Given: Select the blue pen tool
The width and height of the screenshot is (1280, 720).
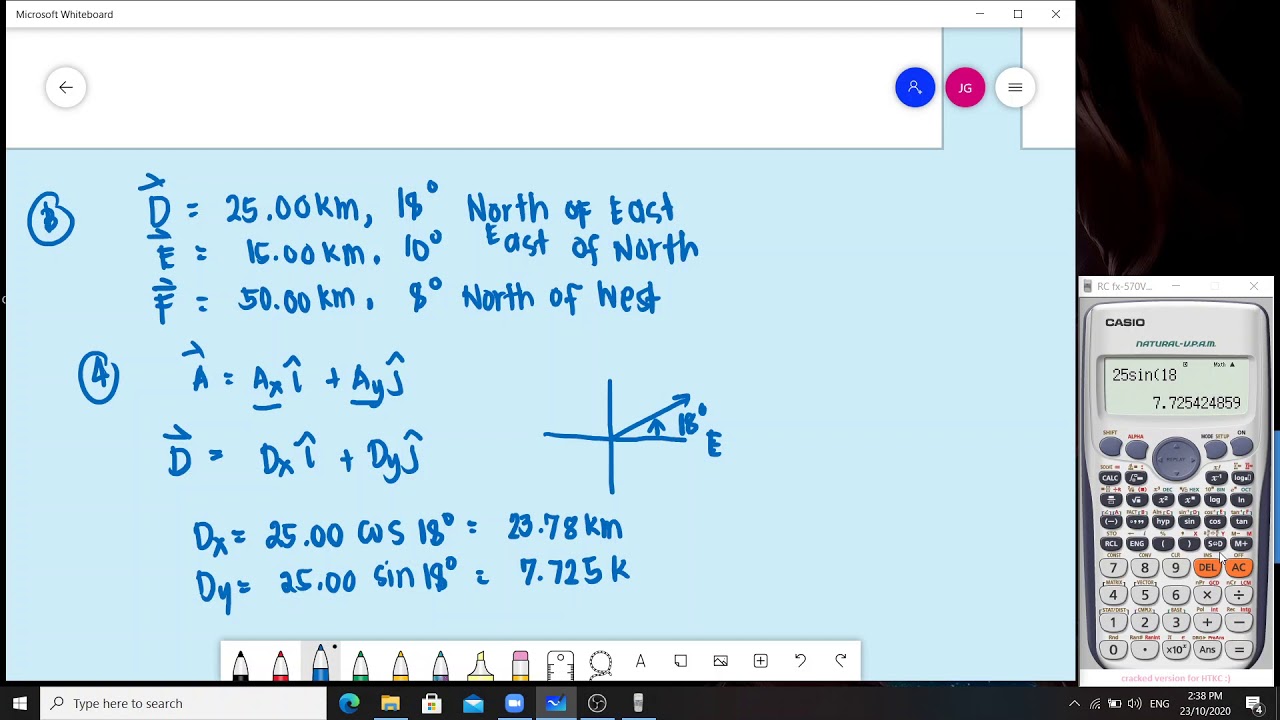Looking at the screenshot, I should (x=320, y=662).
